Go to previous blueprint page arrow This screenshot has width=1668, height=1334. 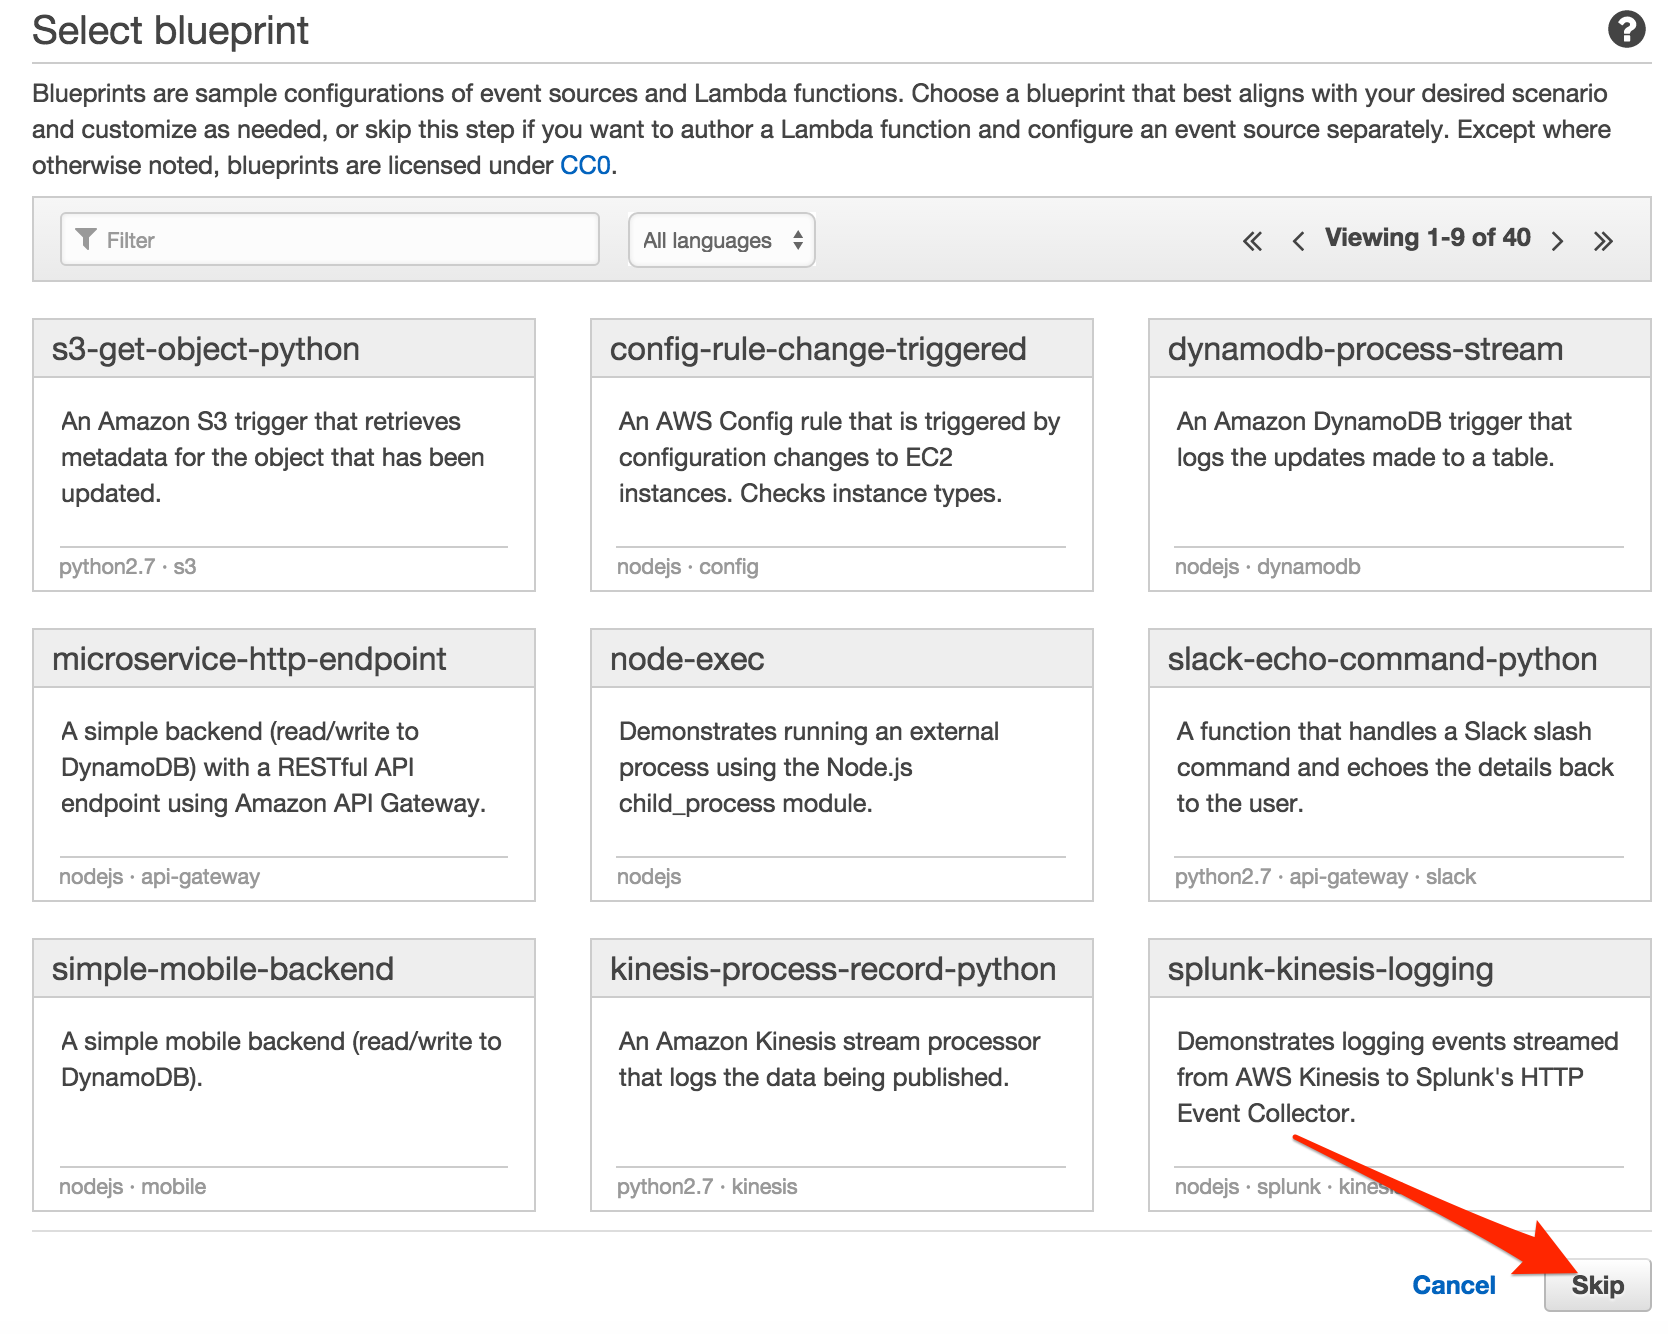click(1298, 240)
